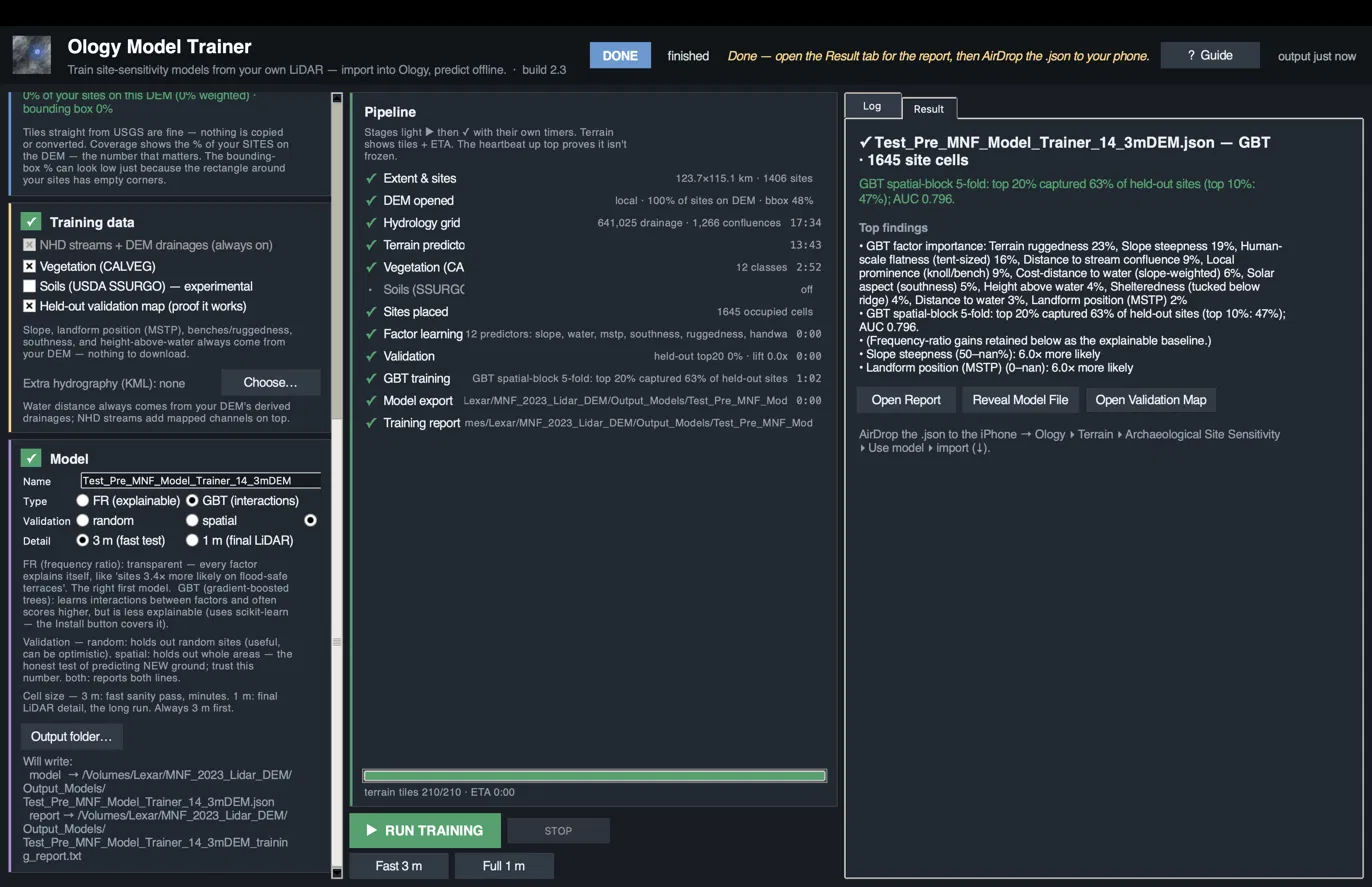Select 1 m (final LiDAR) detail
This screenshot has height=887, width=1372.
pyautogui.click(x=192, y=540)
